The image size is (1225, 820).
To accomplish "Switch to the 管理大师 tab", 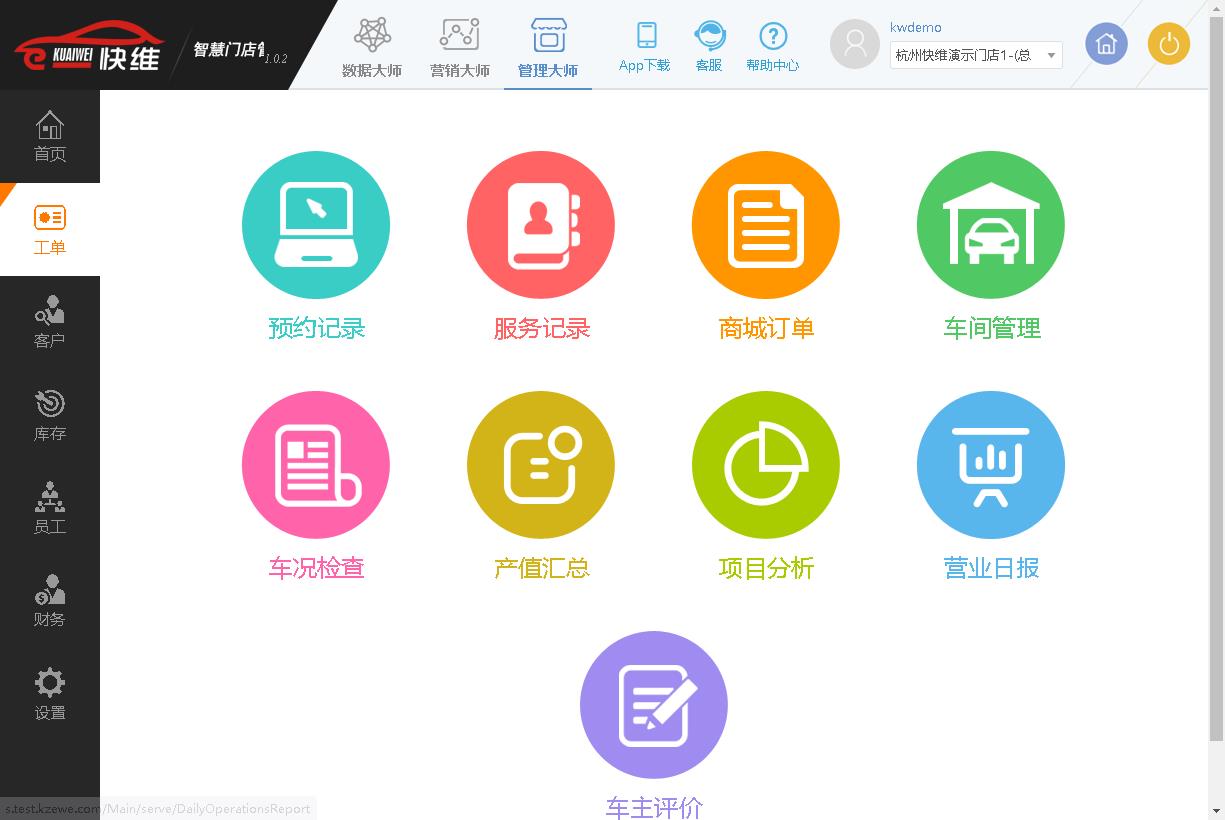I will point(548,47).
